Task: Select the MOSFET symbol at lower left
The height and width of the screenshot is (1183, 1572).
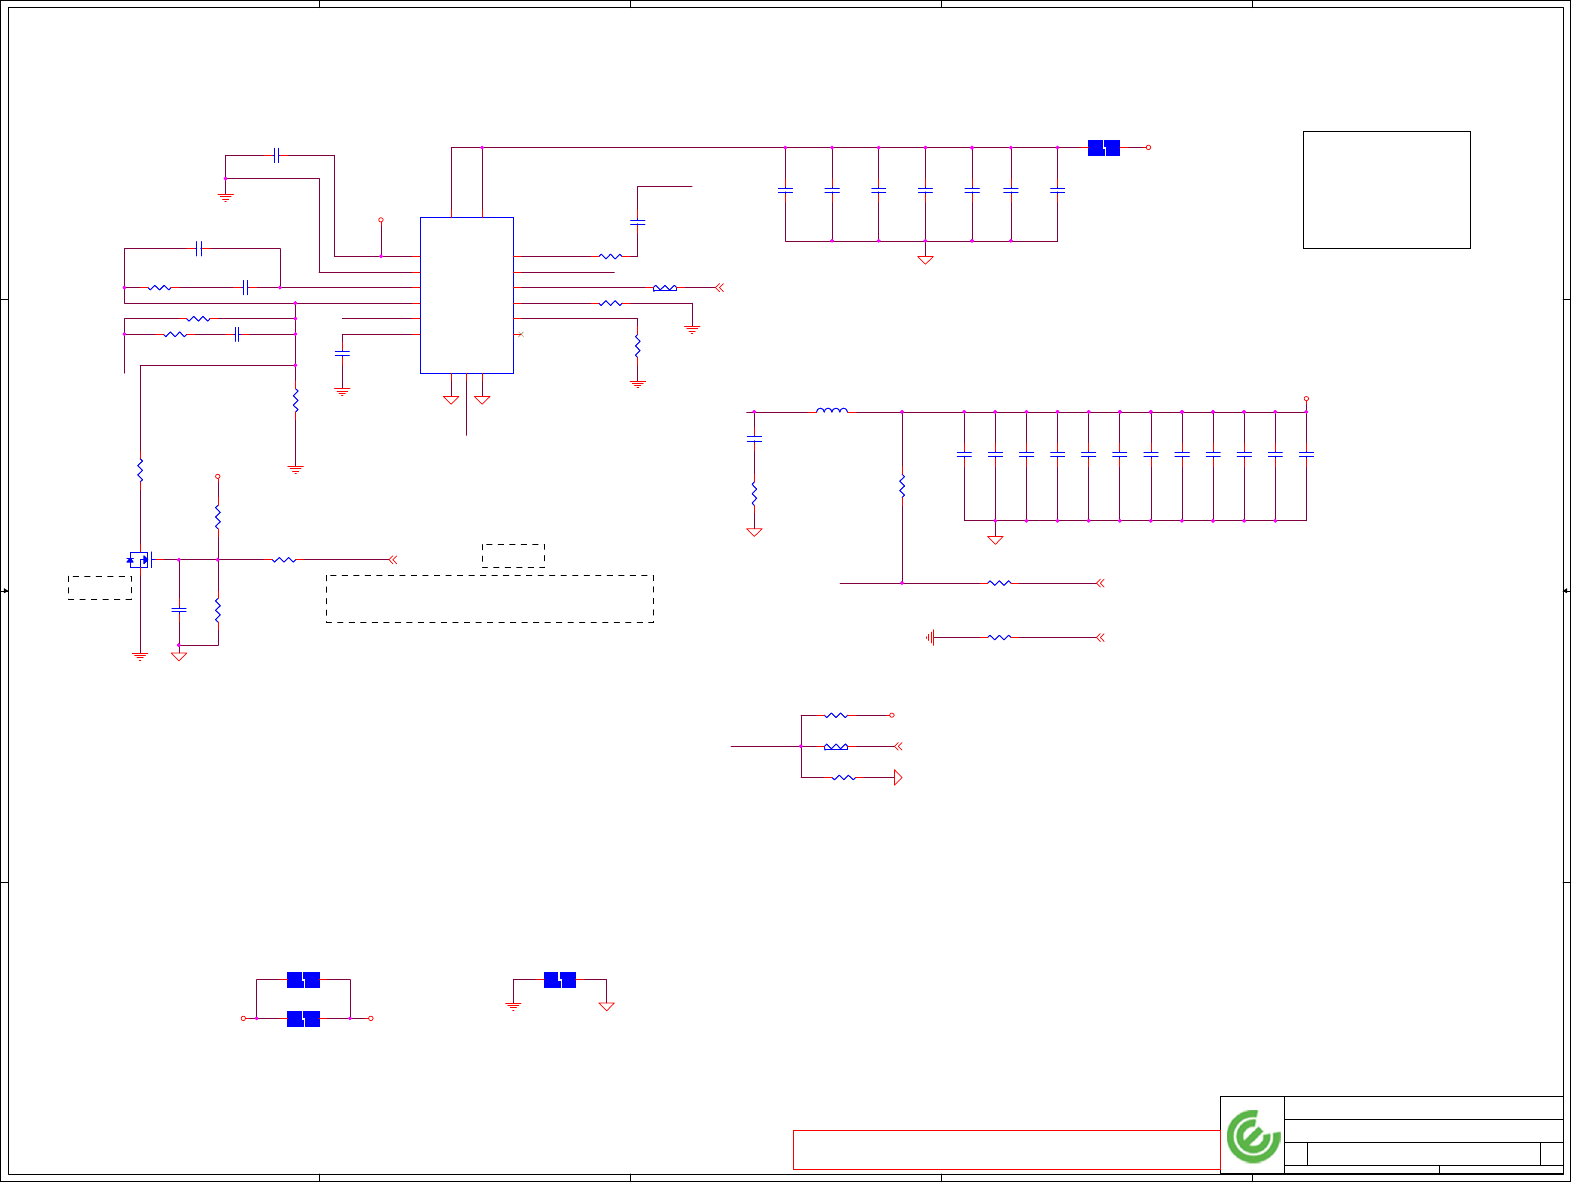Action: tap(140, 560)
